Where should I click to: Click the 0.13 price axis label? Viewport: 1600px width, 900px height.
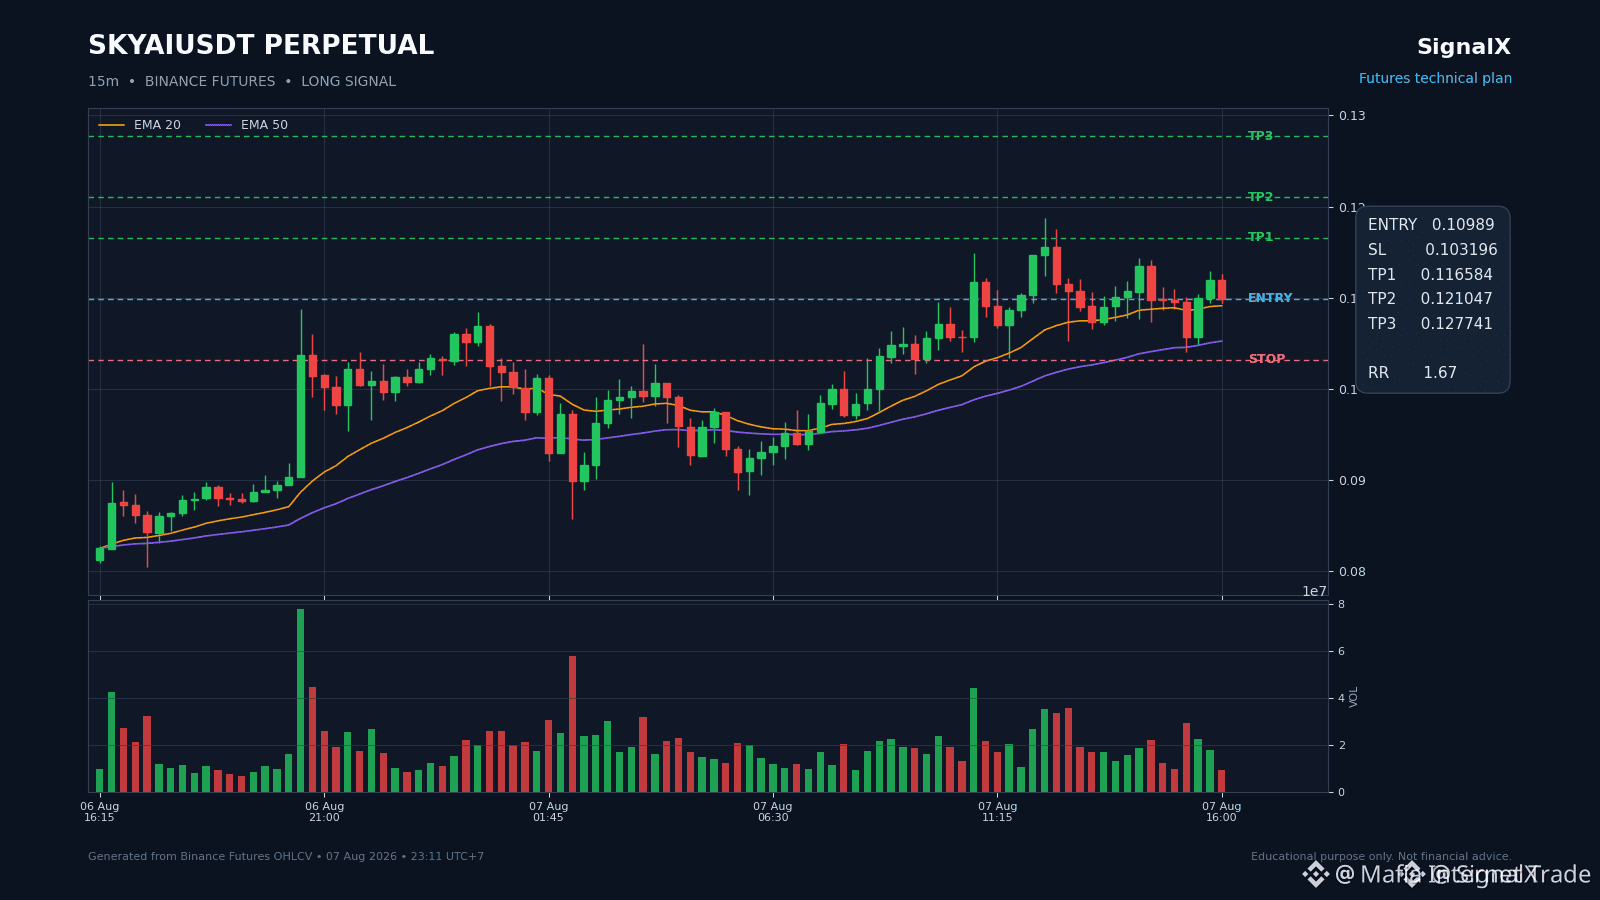(x=1352, y=116)
